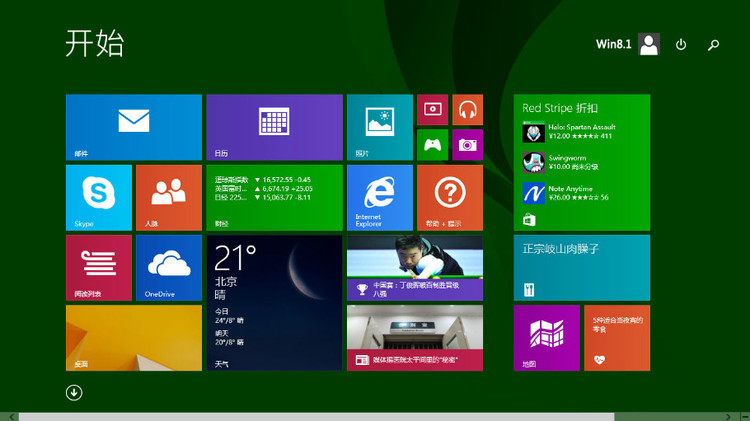Screen dimensions: 750x421
Task: Show all apps with down arrow
Action: [x=74, y=392]
